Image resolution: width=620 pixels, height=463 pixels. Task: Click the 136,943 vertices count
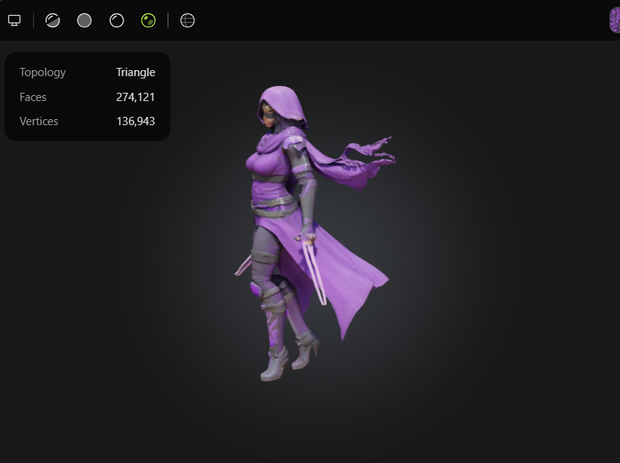(x=136, y=121)
